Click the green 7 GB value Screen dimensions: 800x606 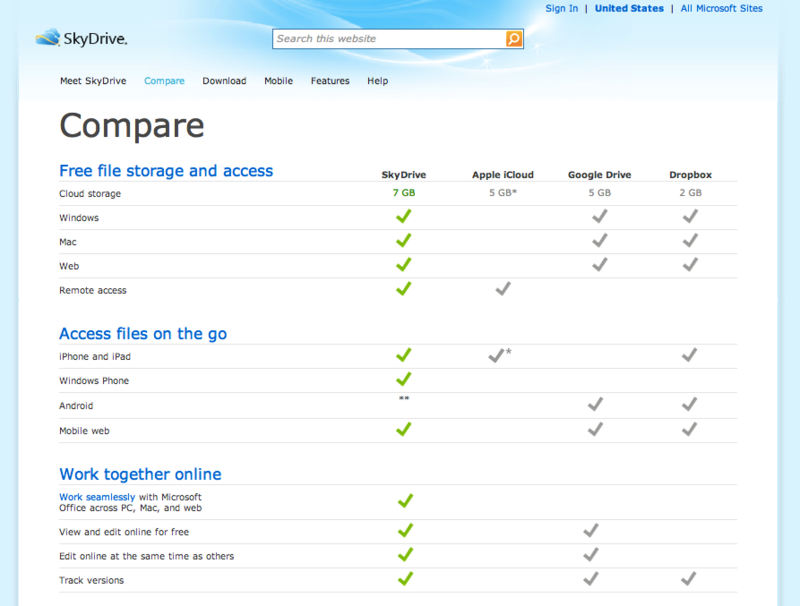[x=404, y=193]
